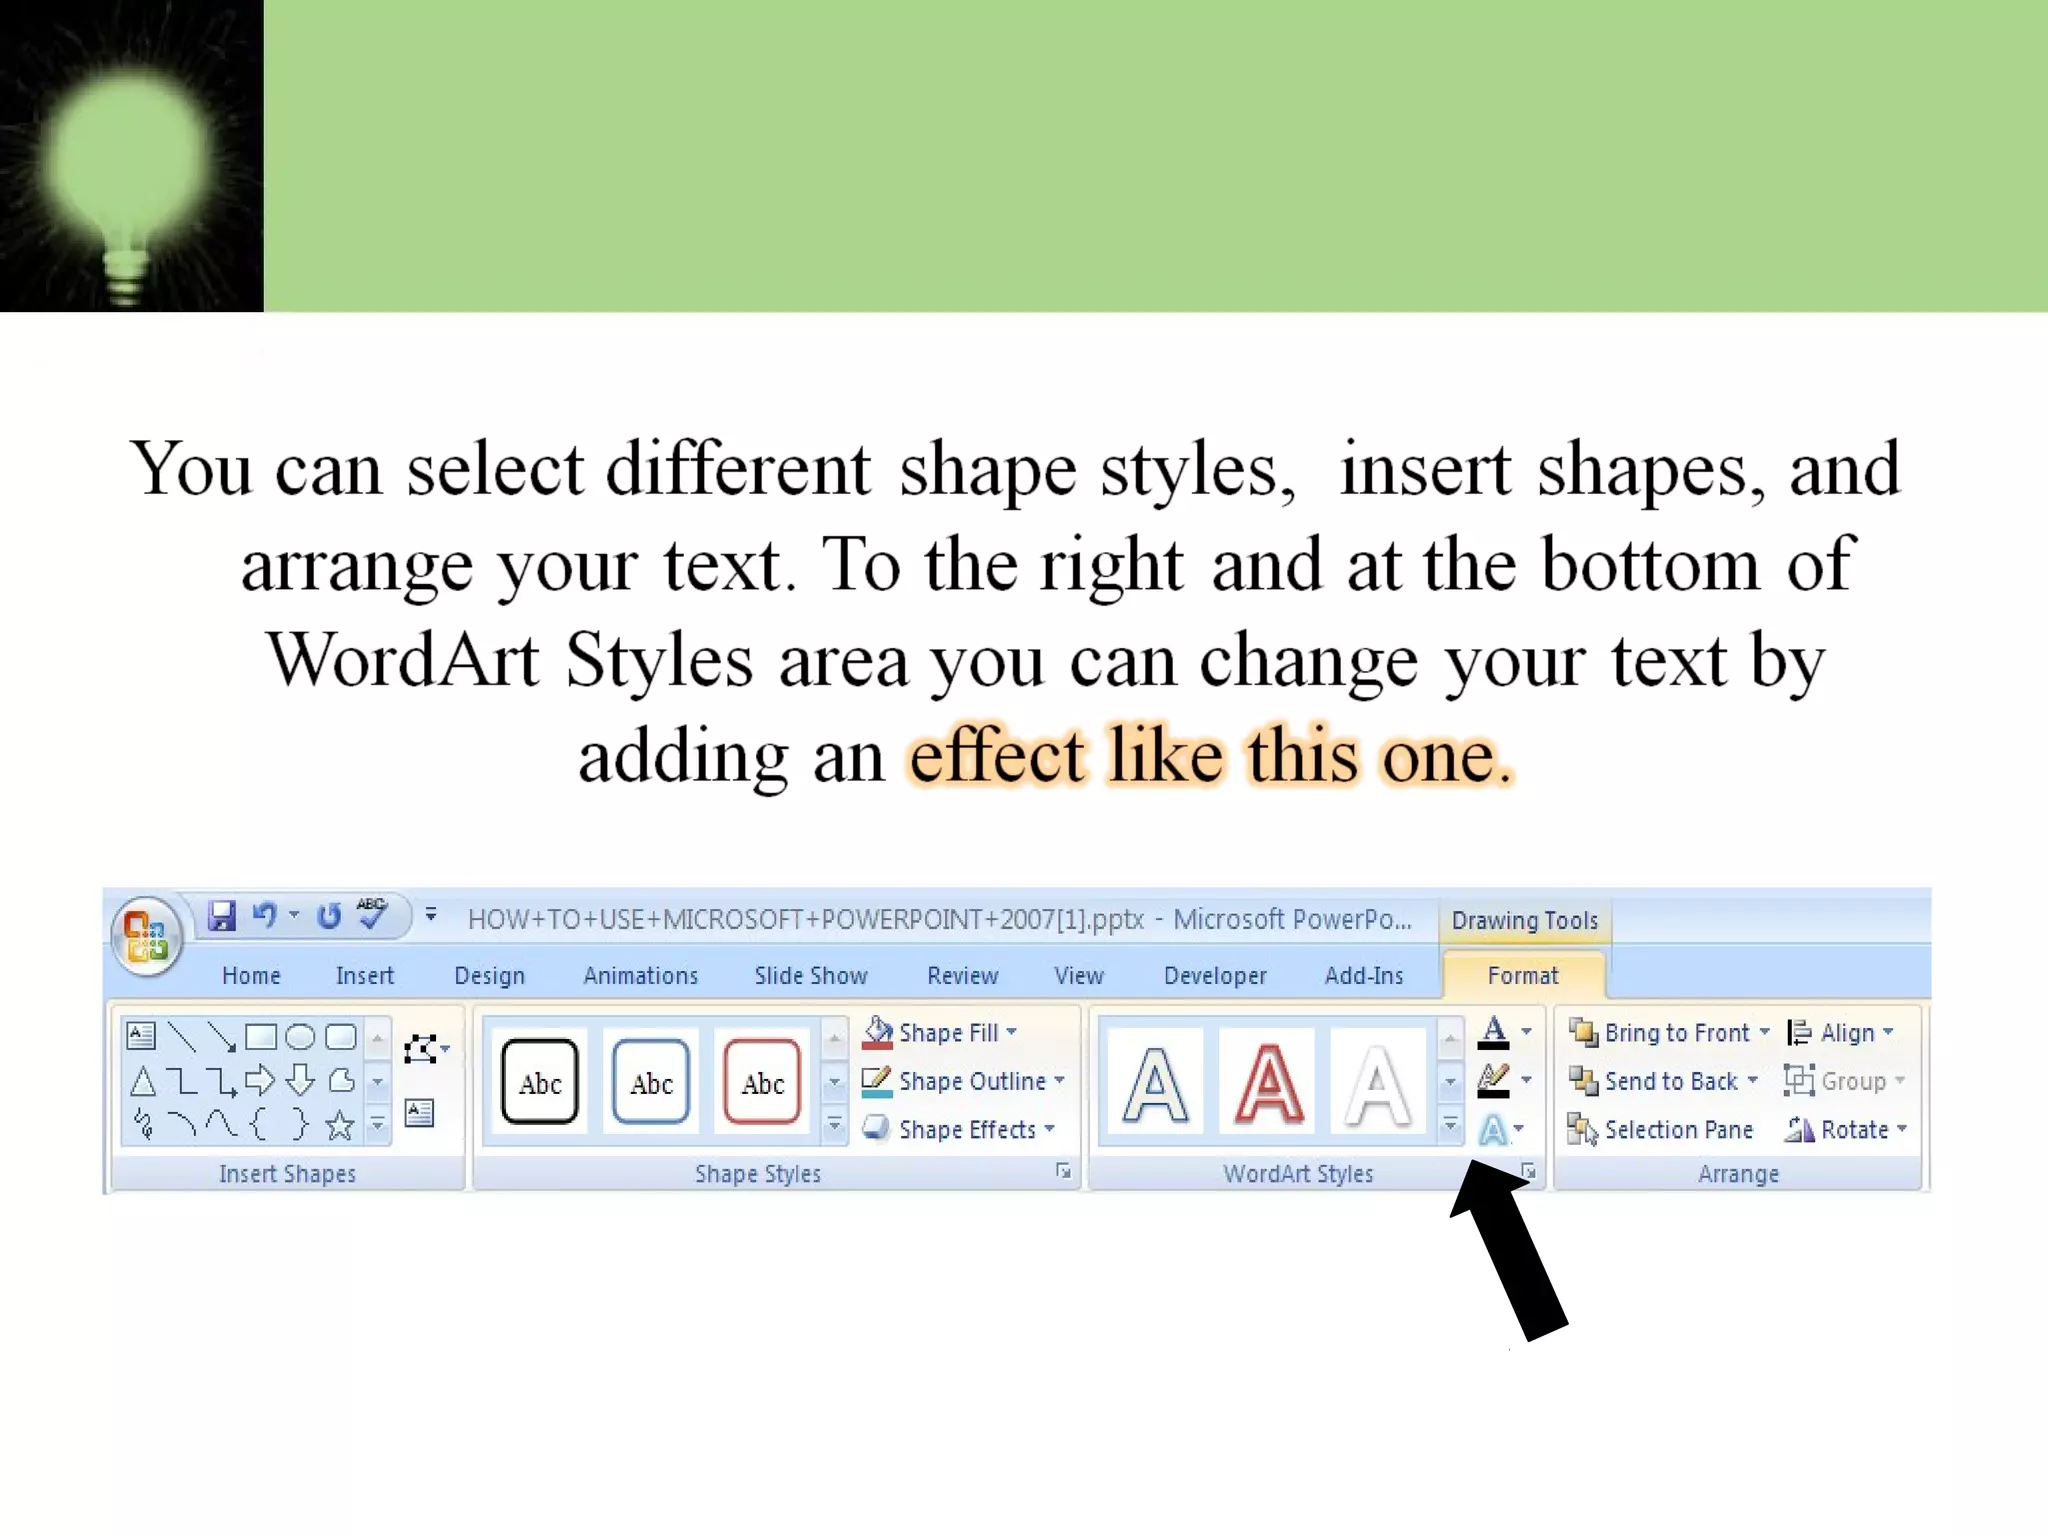Apply the blue outlined Abc shape style
This screenshot has width=2048, height=1536.
click(x=651, y=1083)
